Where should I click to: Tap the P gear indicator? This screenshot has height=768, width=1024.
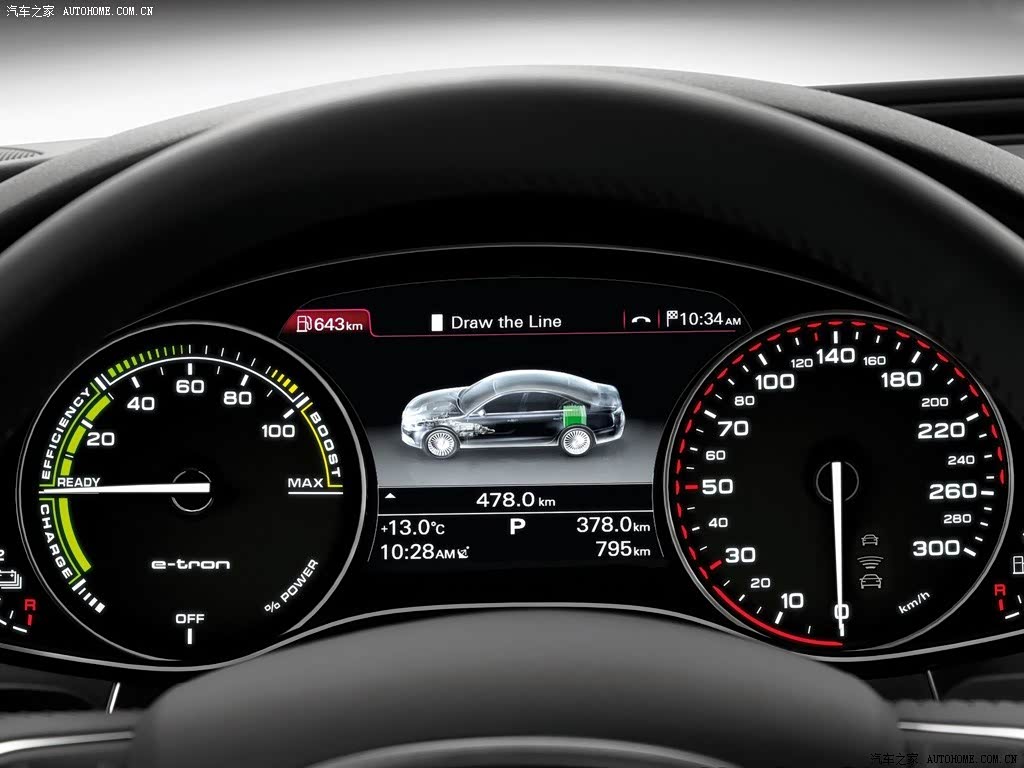(517, 526)
